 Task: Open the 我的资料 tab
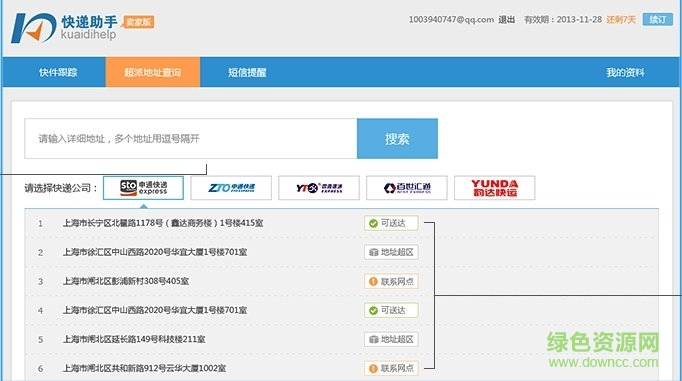point(625,72)
